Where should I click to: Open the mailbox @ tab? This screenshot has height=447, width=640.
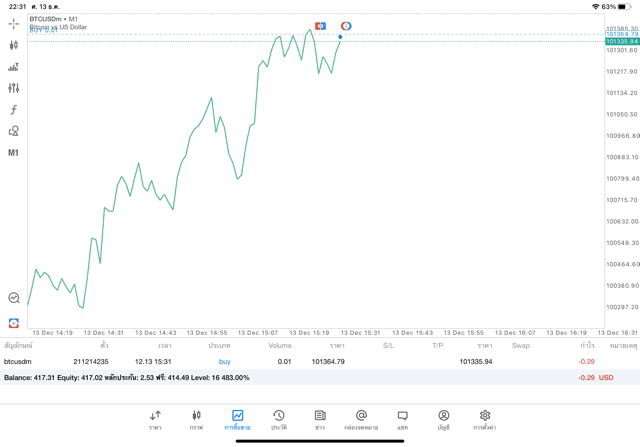tap(361, 419)
